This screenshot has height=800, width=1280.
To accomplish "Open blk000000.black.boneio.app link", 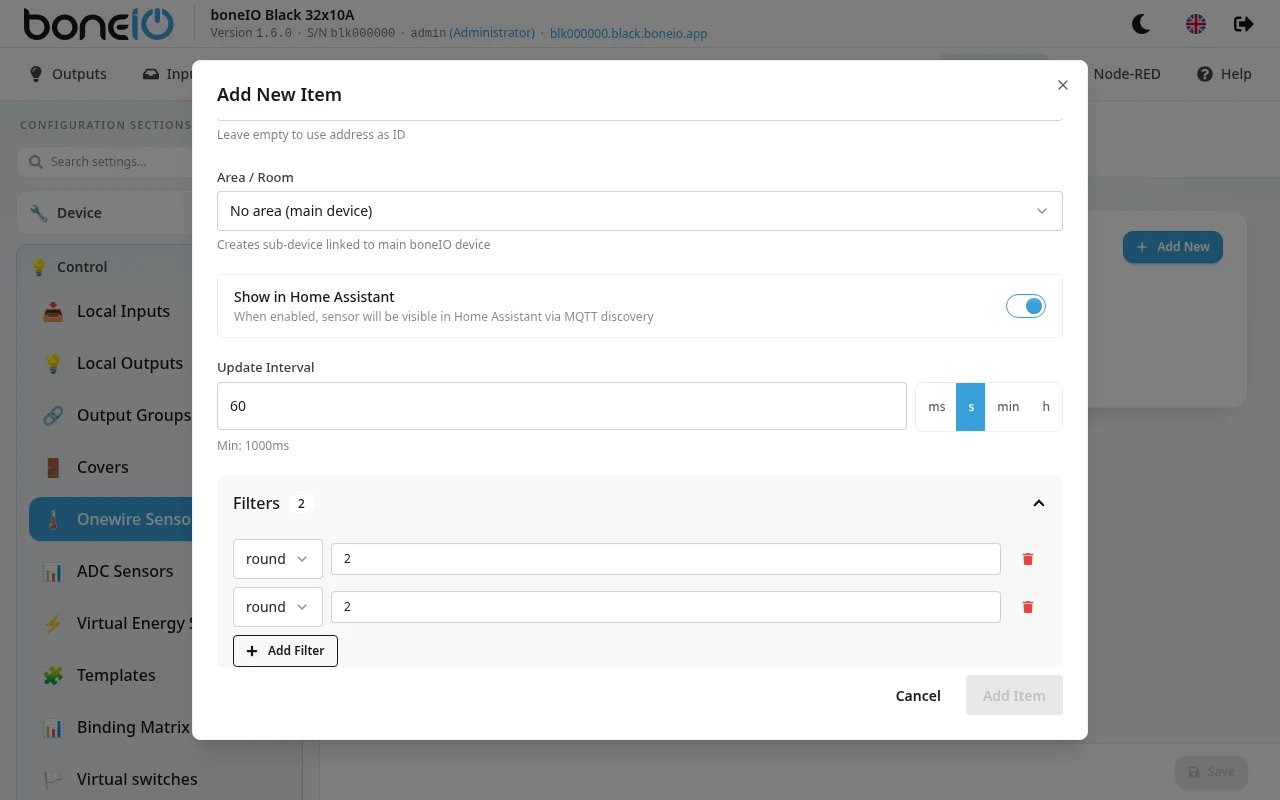I will [629, 33].
